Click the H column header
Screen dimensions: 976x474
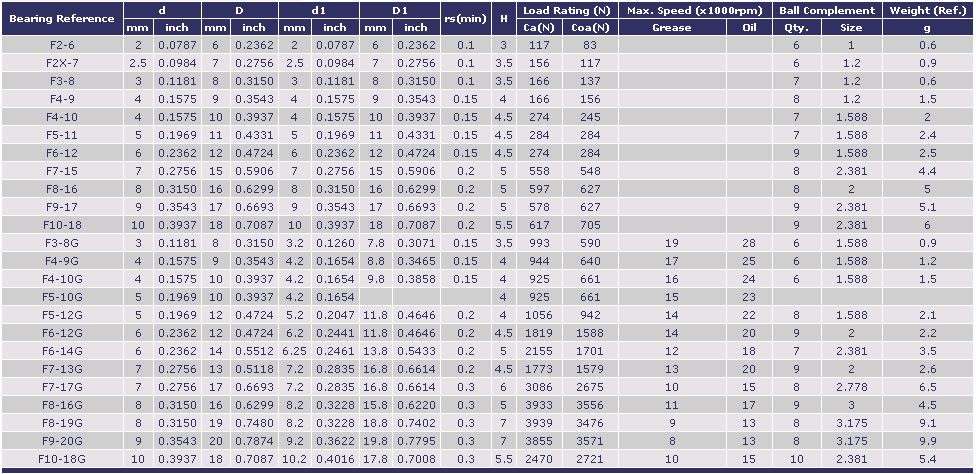[503, 19]
